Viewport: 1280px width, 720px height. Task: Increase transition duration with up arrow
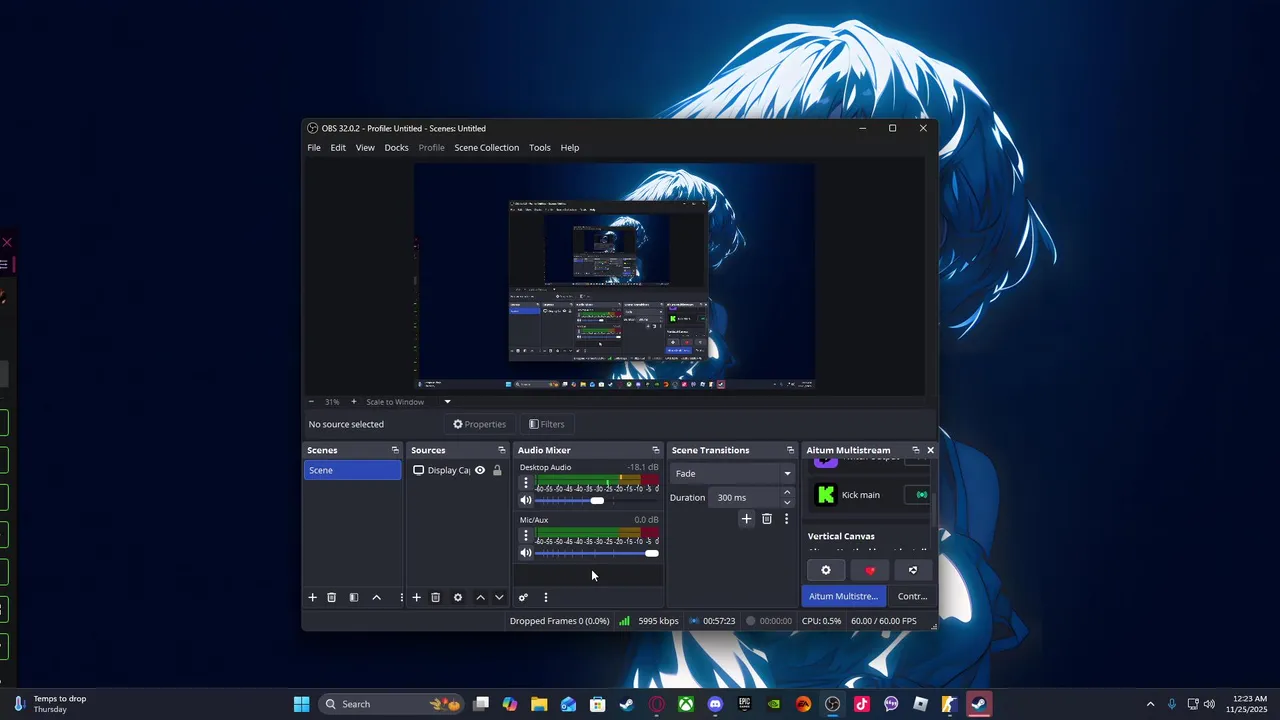pos(787,492)
